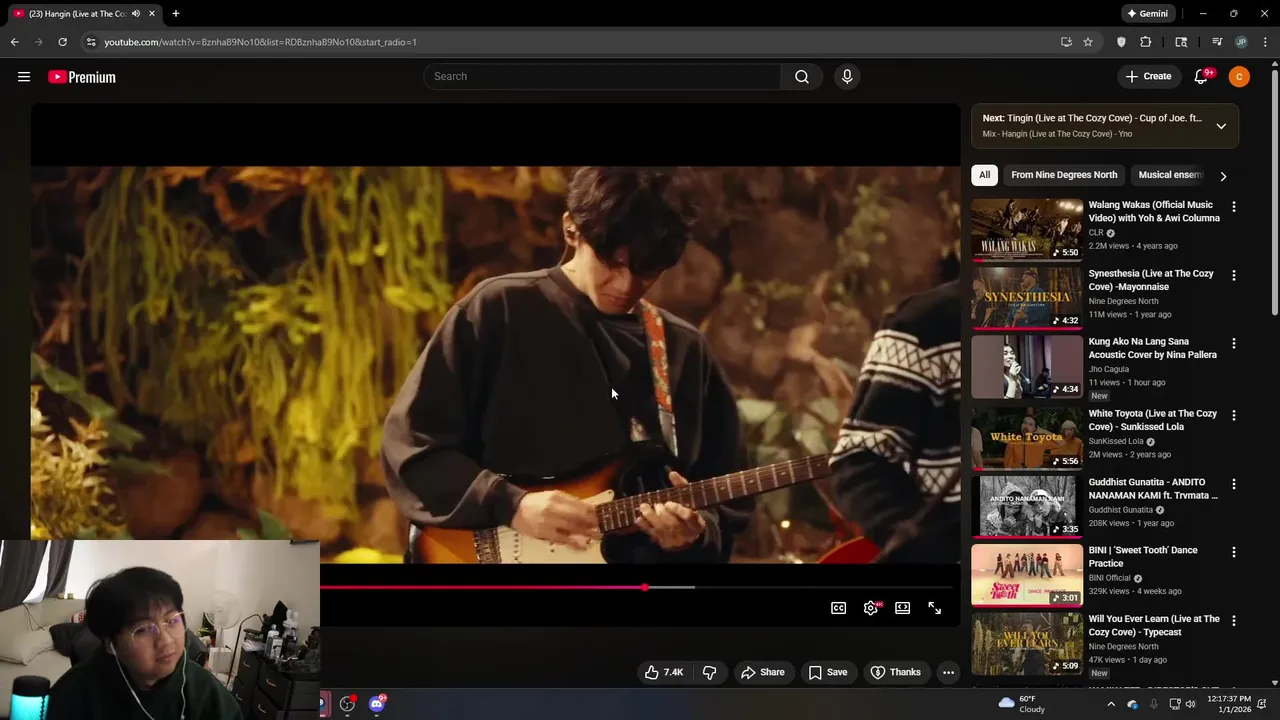
Task: Open the JP Chrome profile avatar
Action: pos(1241,42)
